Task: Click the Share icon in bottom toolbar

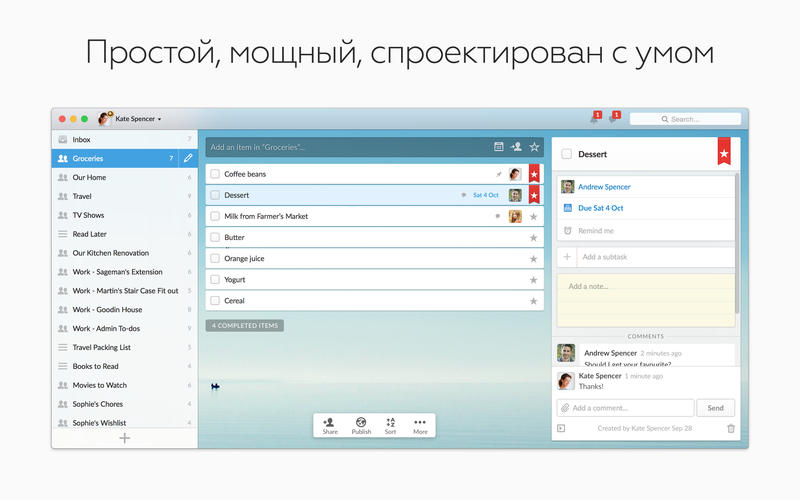Action: coord(329,425)
